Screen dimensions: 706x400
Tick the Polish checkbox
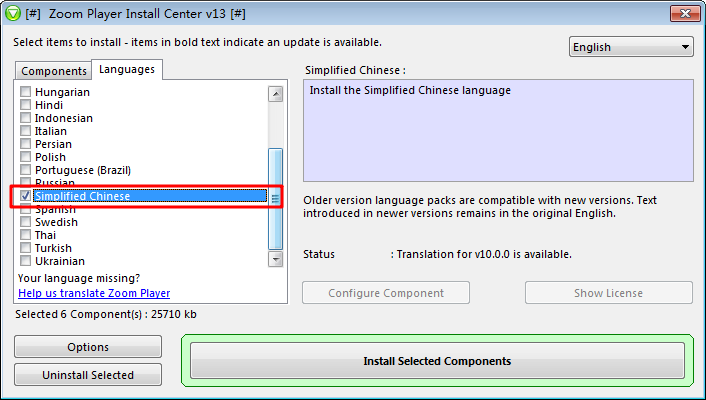click(26, 157)
